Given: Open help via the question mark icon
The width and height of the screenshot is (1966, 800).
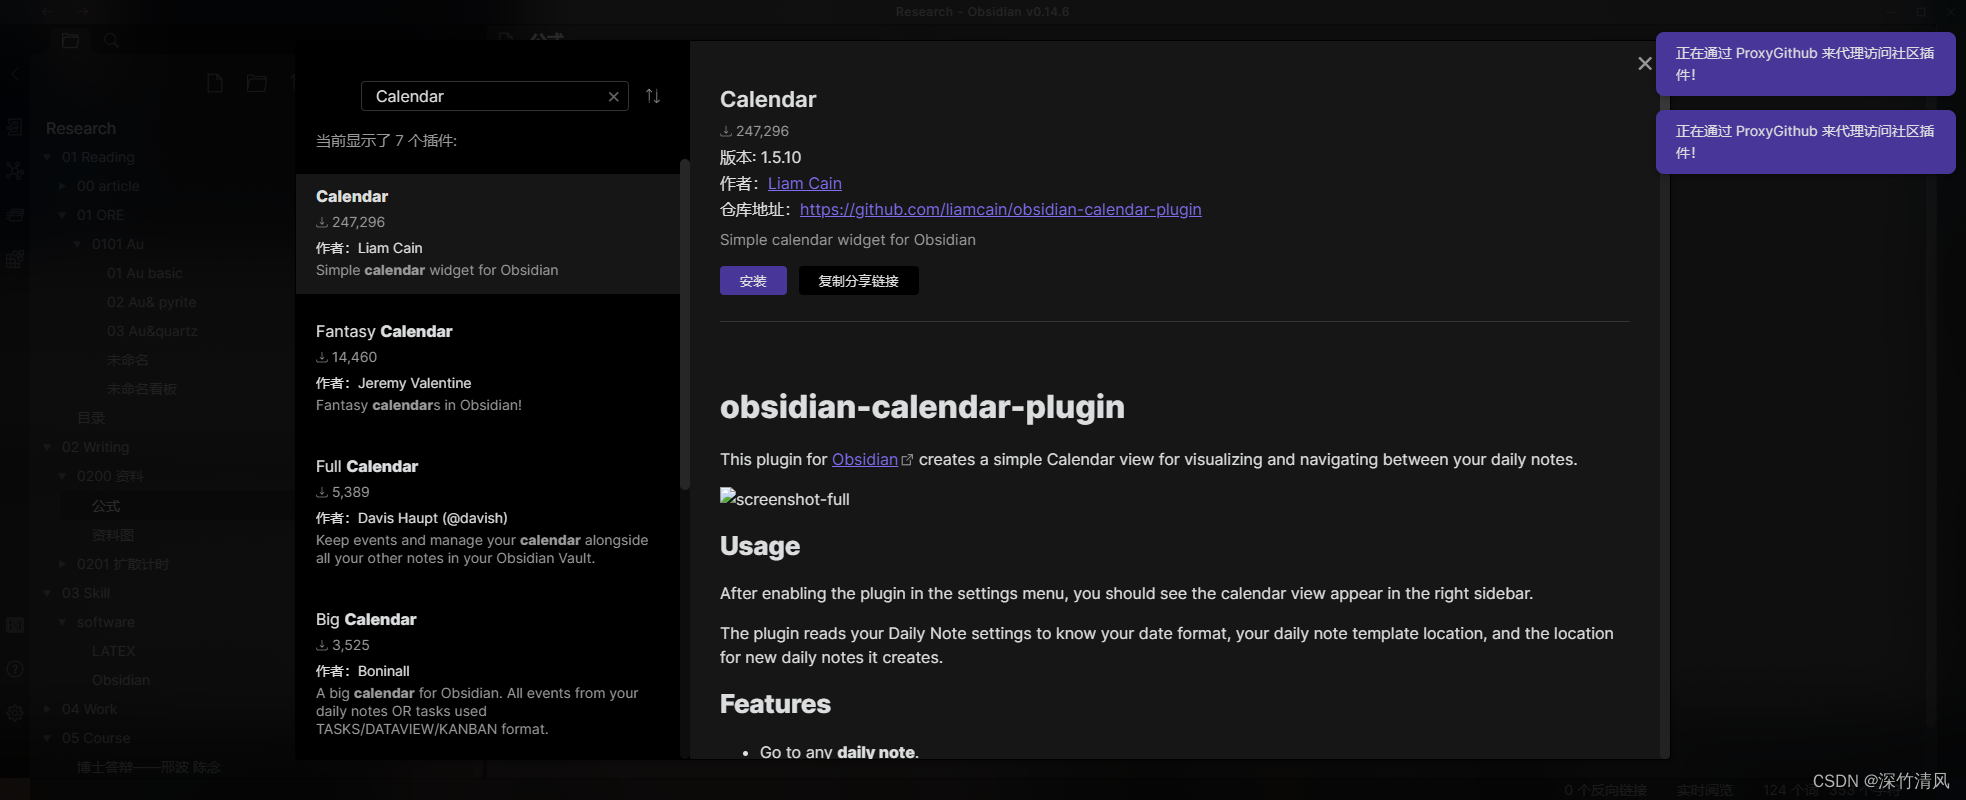Looking at the screenshot, I should pos(15,667).
